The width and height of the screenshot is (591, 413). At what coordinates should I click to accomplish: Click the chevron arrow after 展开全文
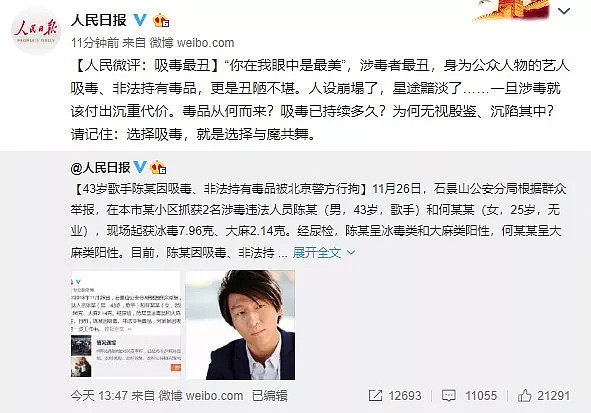click(351, 252)
